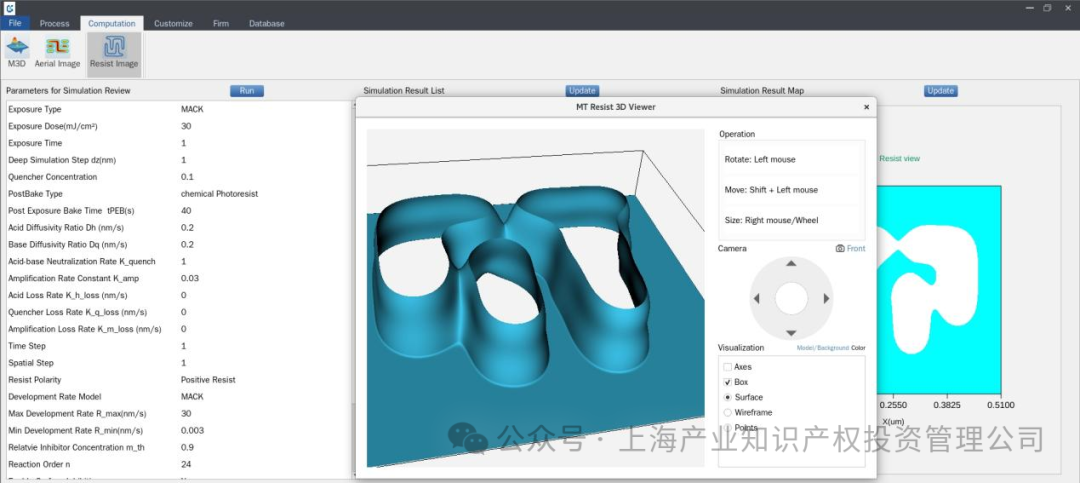Click the Run button
The height and width of the screenshot is (483, 1080).
point(247,90)
